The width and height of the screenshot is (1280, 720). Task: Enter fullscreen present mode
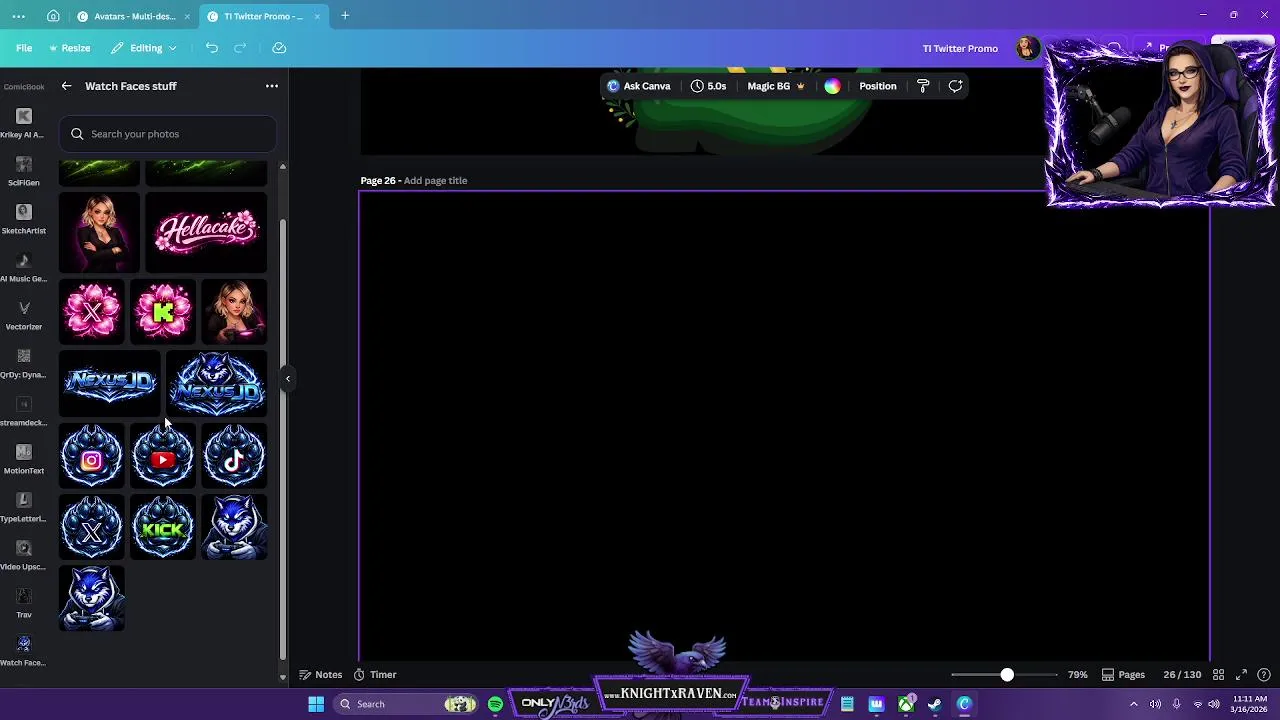(x=1241, y=675)
